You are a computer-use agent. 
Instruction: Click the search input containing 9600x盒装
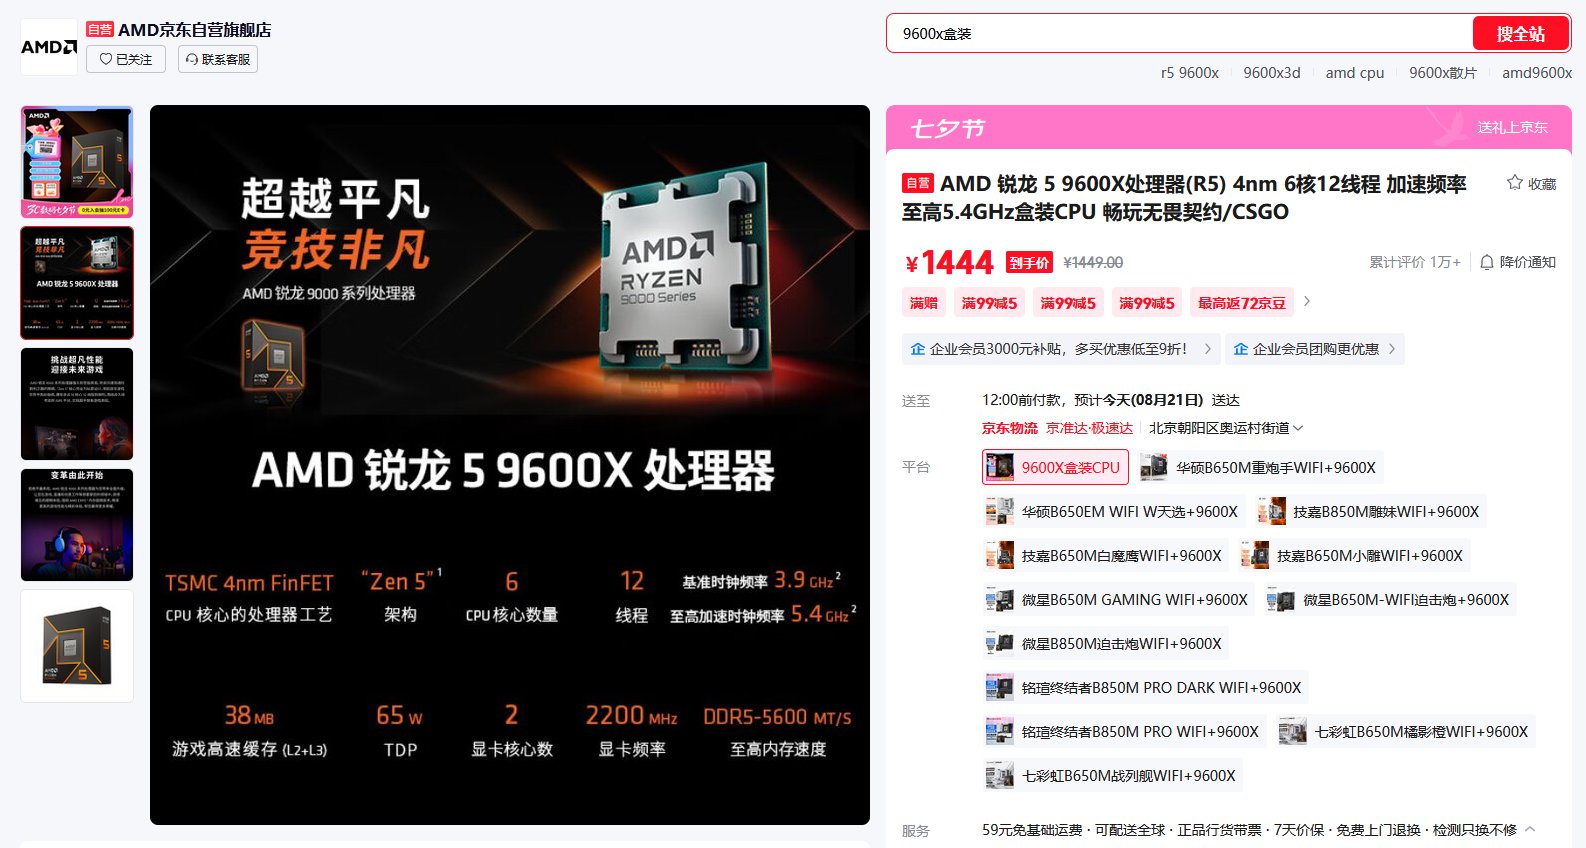coord(1179,33)
